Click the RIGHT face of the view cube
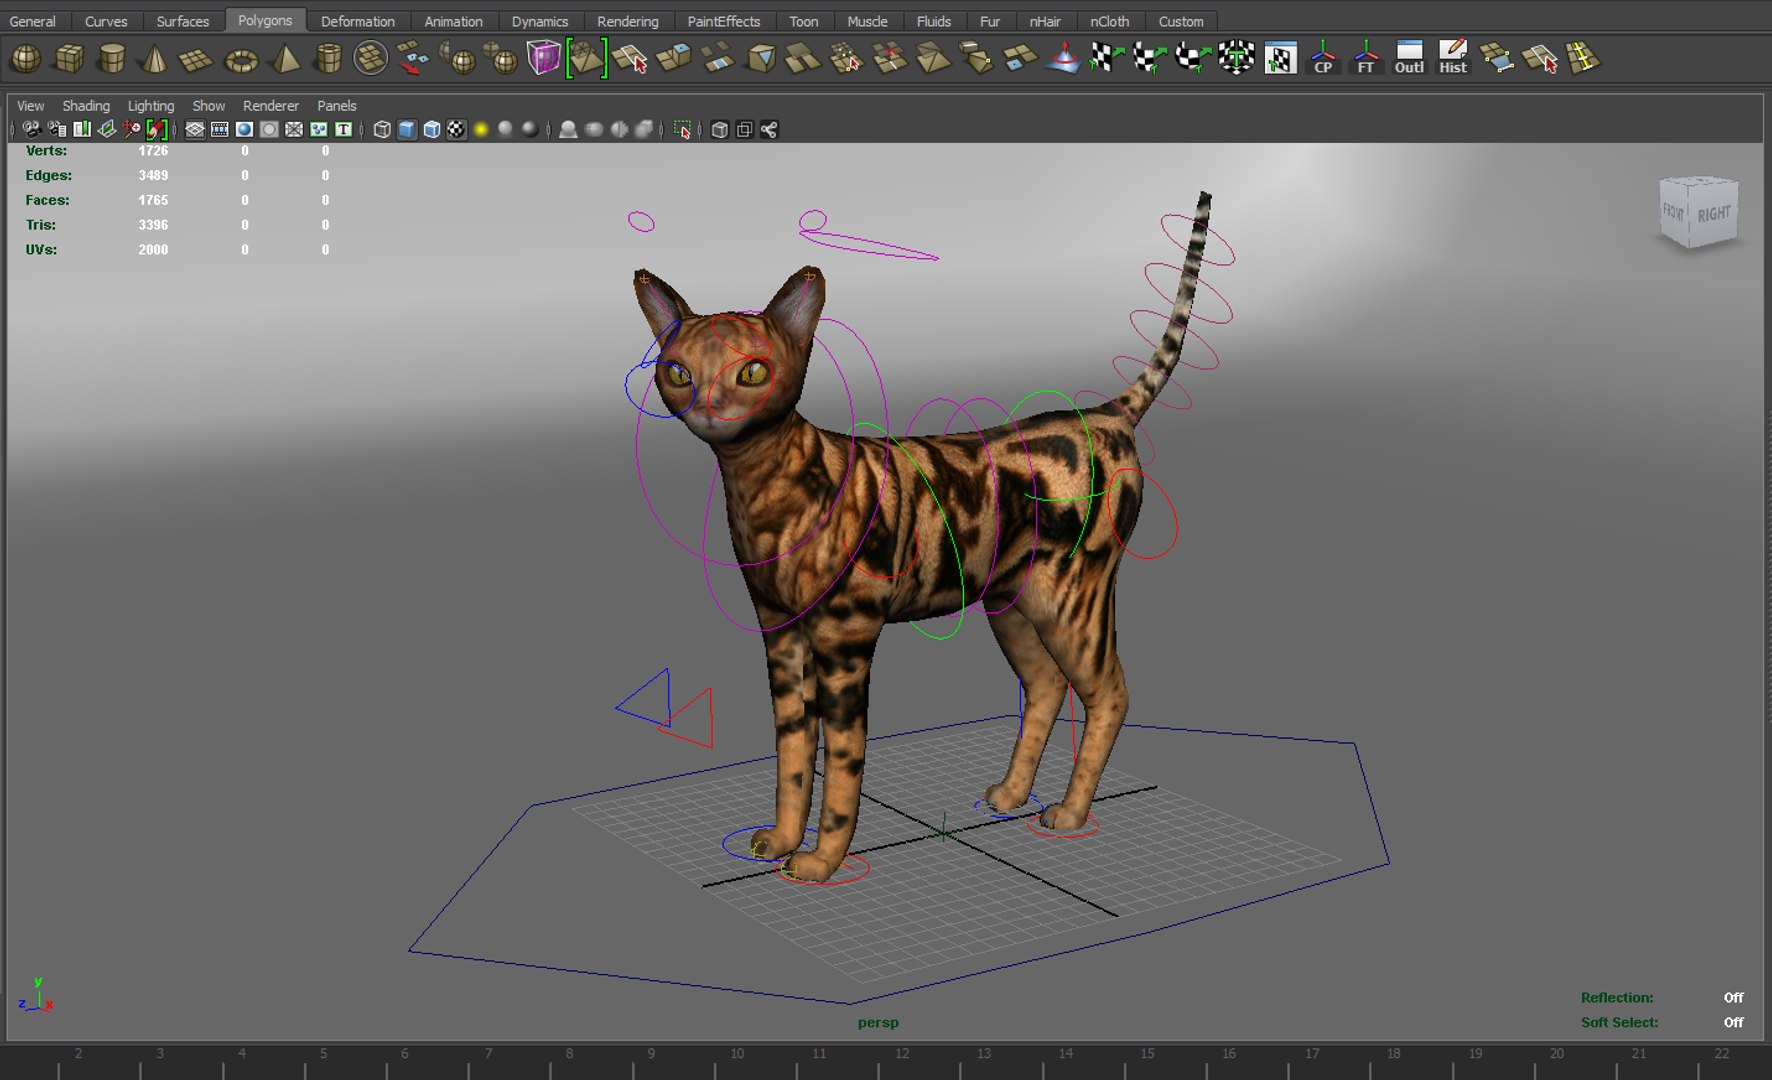 [1713, 213]
